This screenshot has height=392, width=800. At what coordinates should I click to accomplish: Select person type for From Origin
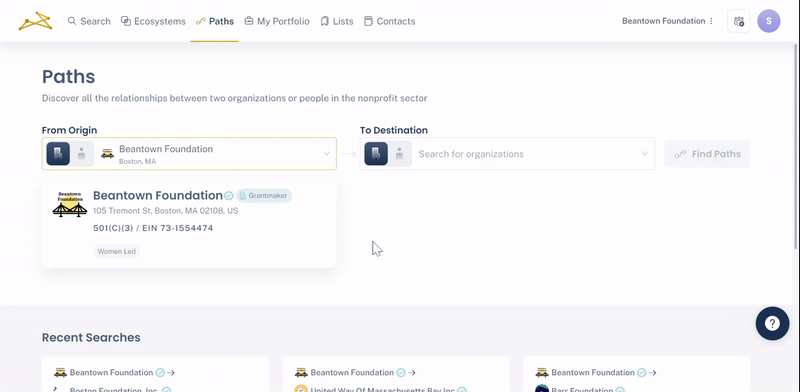[x=82, y=154]
